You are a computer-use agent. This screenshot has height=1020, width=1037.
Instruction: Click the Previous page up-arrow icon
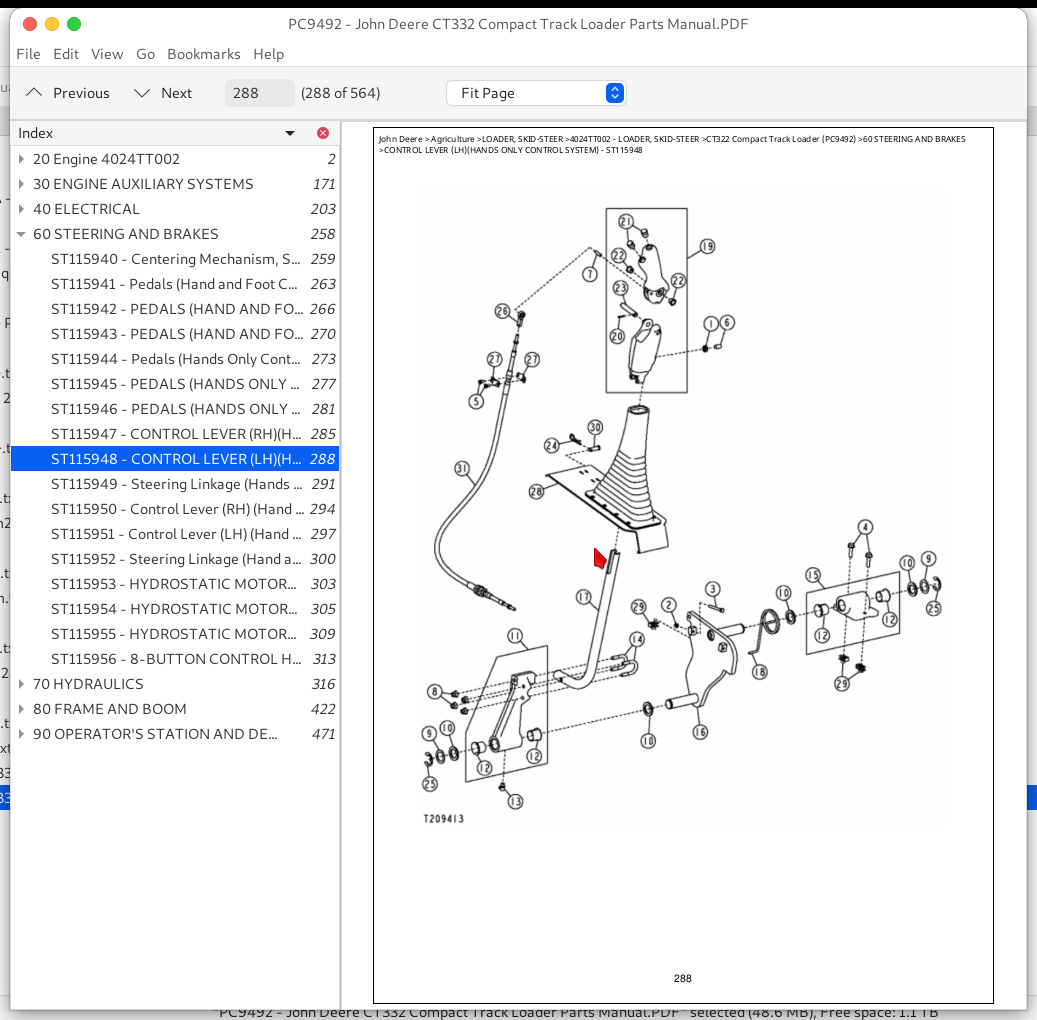35,93
